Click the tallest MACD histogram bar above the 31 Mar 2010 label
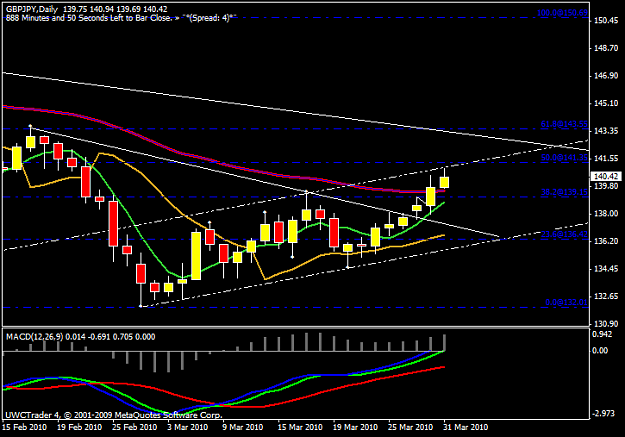The width and height of the screenshot is (625, 437). (x=444, y=343)
